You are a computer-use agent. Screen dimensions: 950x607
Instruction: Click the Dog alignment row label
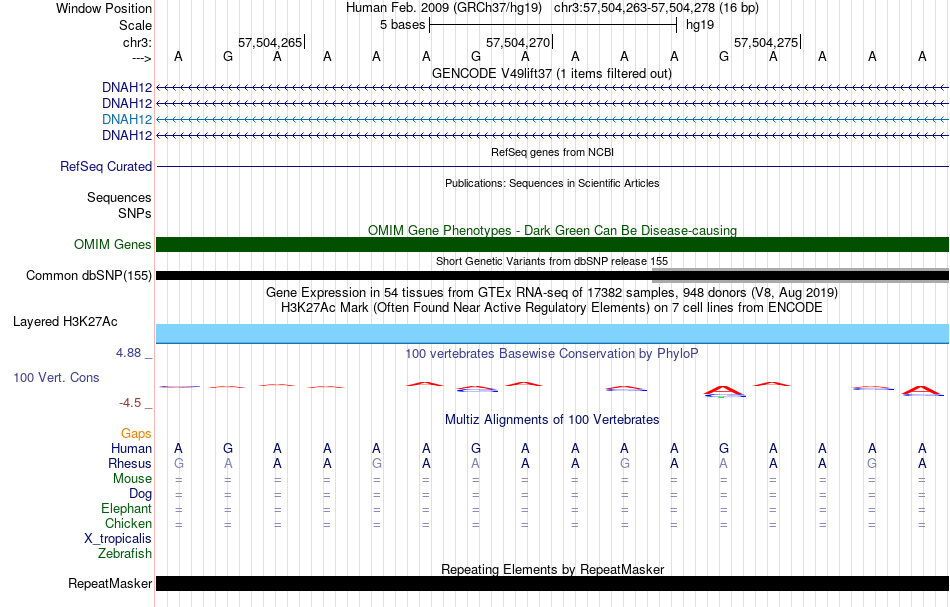click(140, 494)
